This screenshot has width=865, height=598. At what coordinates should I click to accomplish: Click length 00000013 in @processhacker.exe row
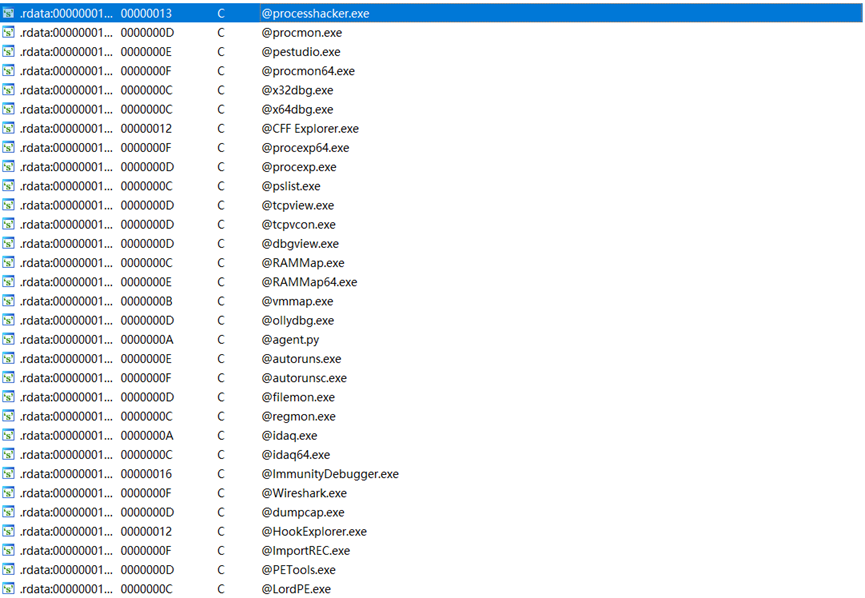(146, 13)
